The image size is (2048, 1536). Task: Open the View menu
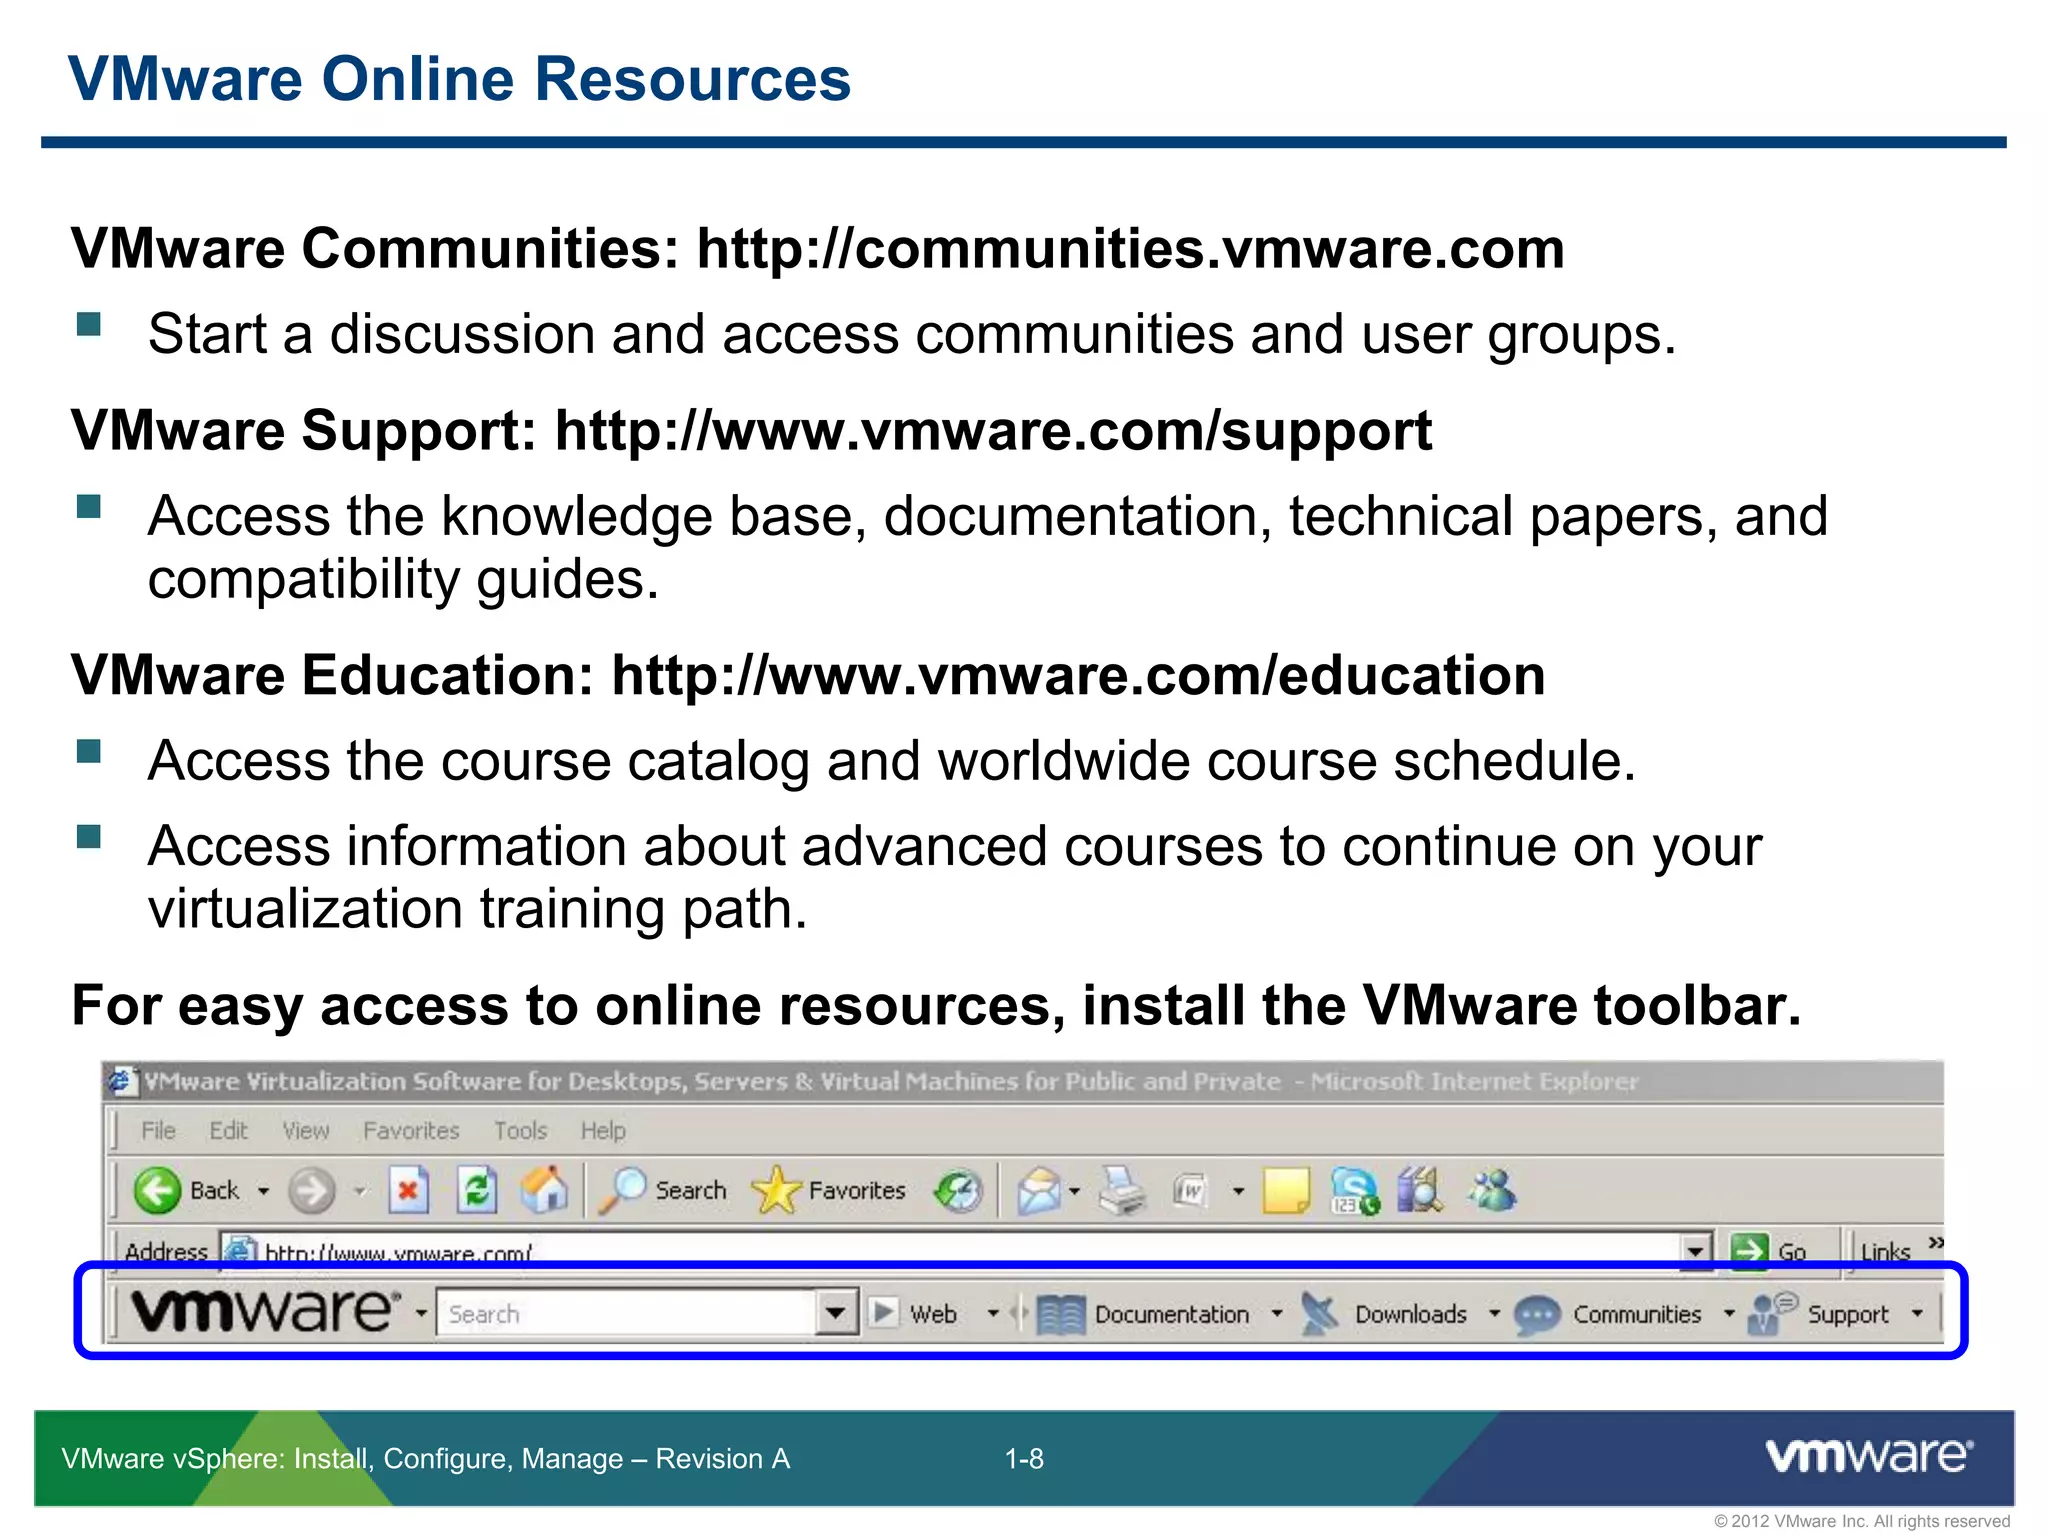coord(305,1130)
